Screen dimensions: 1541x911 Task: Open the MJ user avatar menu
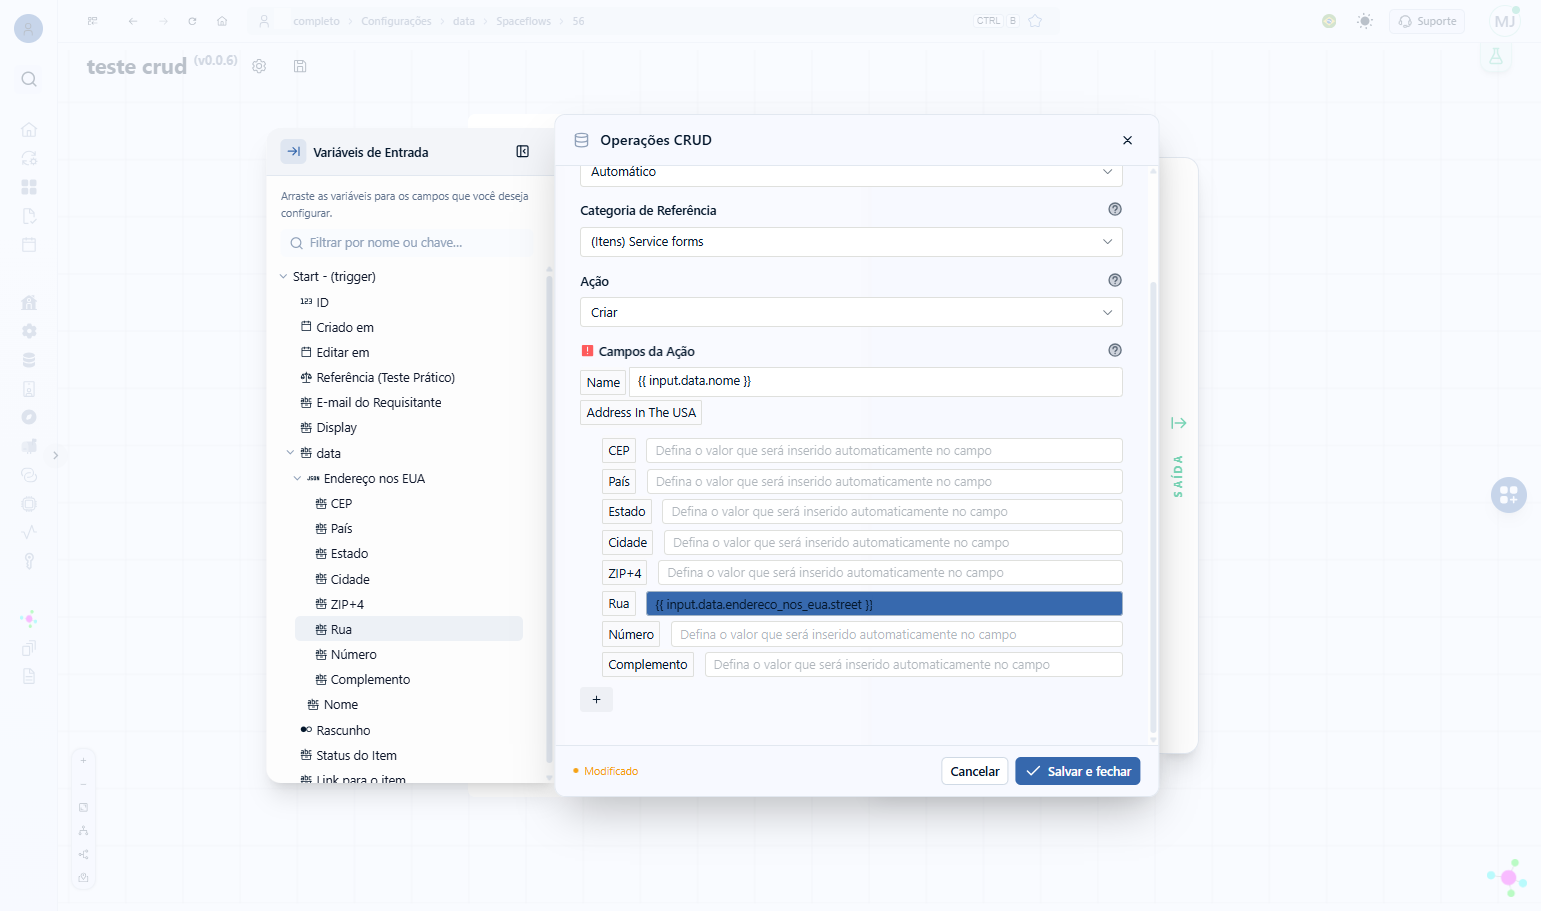[x=1505, y=21]
